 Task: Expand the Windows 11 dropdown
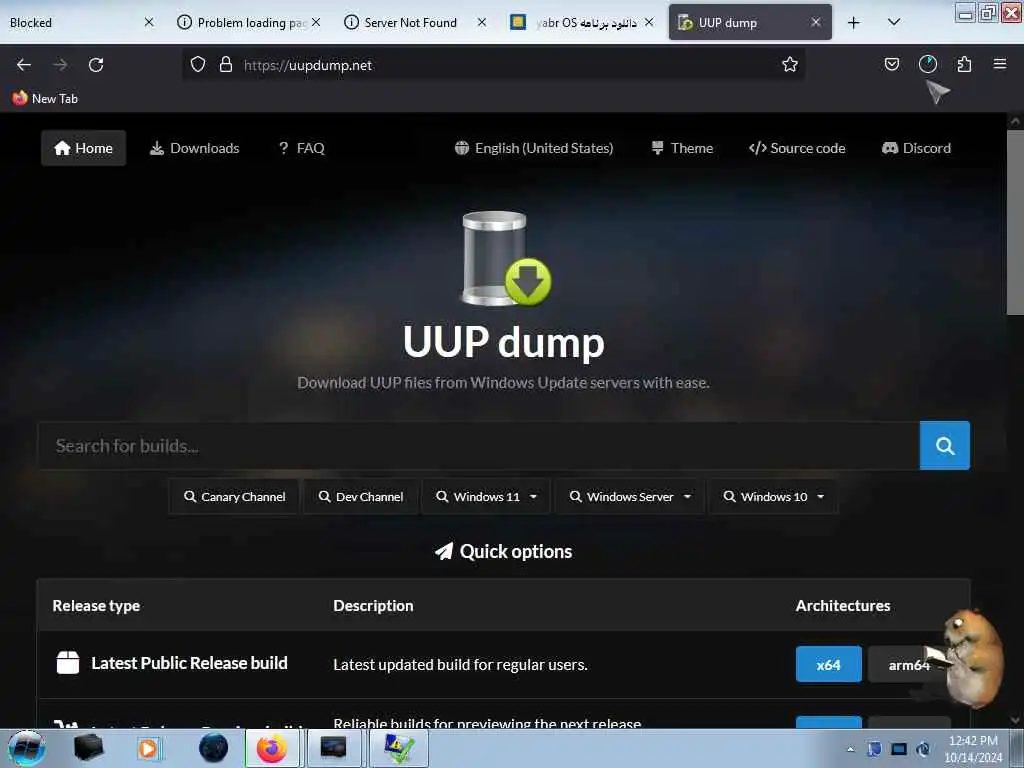(x=487, y=497)
